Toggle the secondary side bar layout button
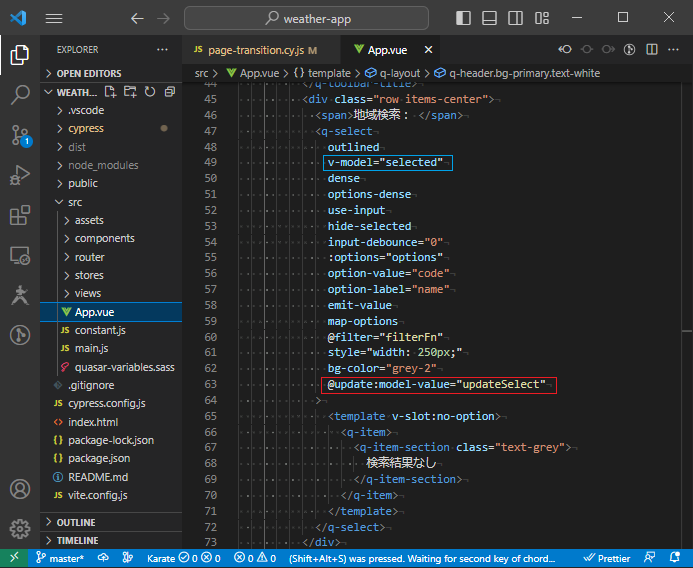The width and height of the screenshot is (693, 568). pos(515,18)
